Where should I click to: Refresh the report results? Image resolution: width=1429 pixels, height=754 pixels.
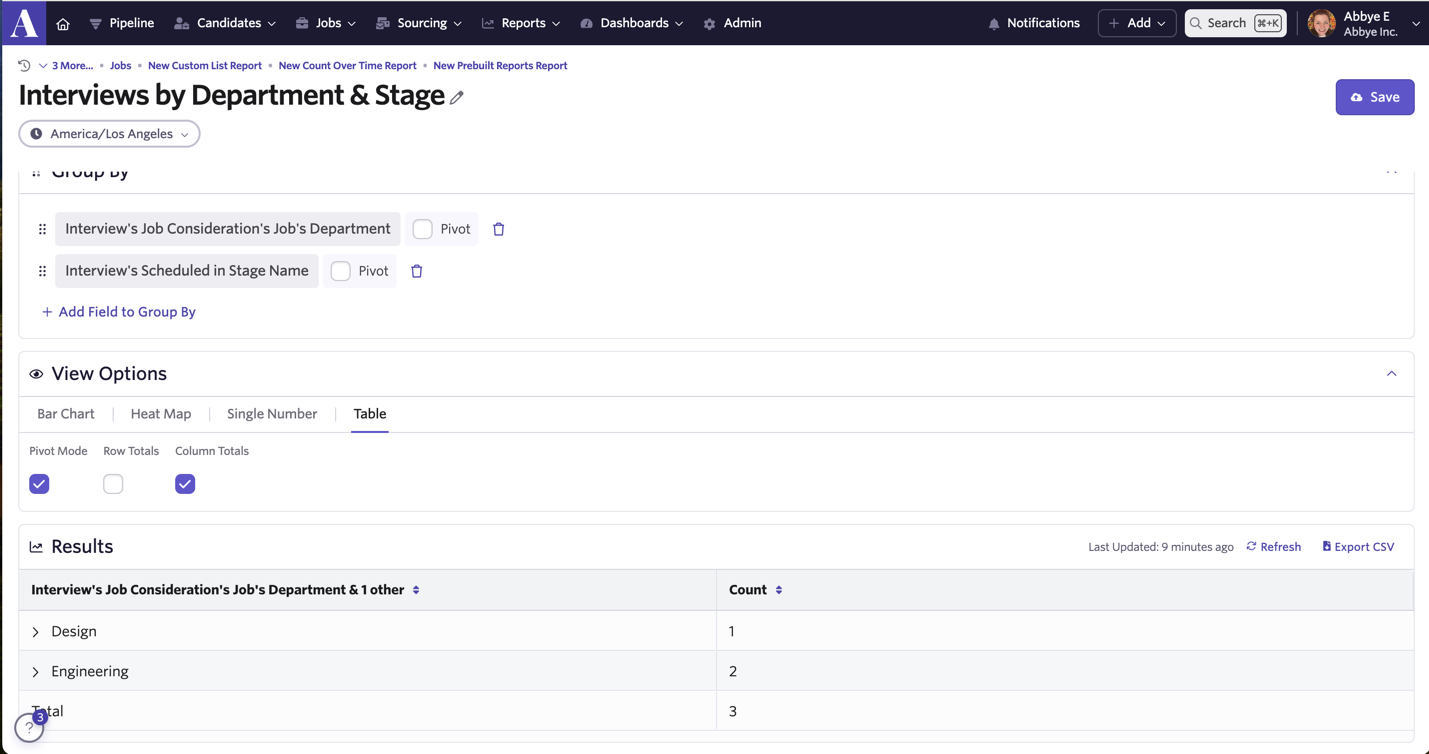pyautogui.click(x=1274, y=547)
